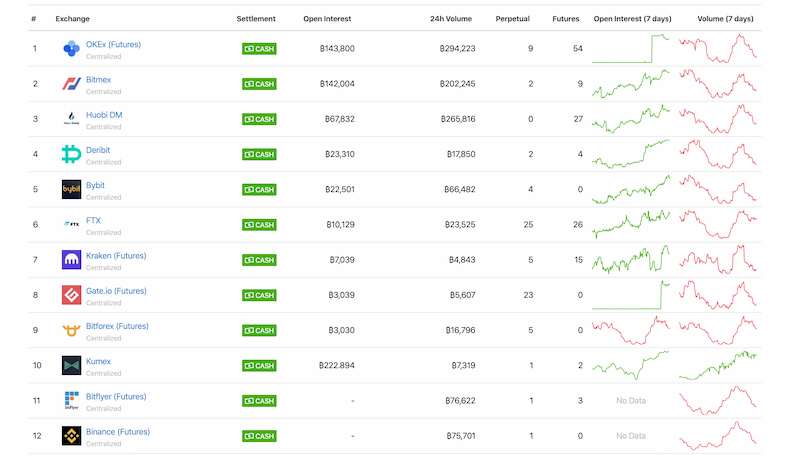Click the No Data cell for Binance
Image resolution: width=800 pixels, height=456 pixels.
pyautogui.click(x=631, y=436)
